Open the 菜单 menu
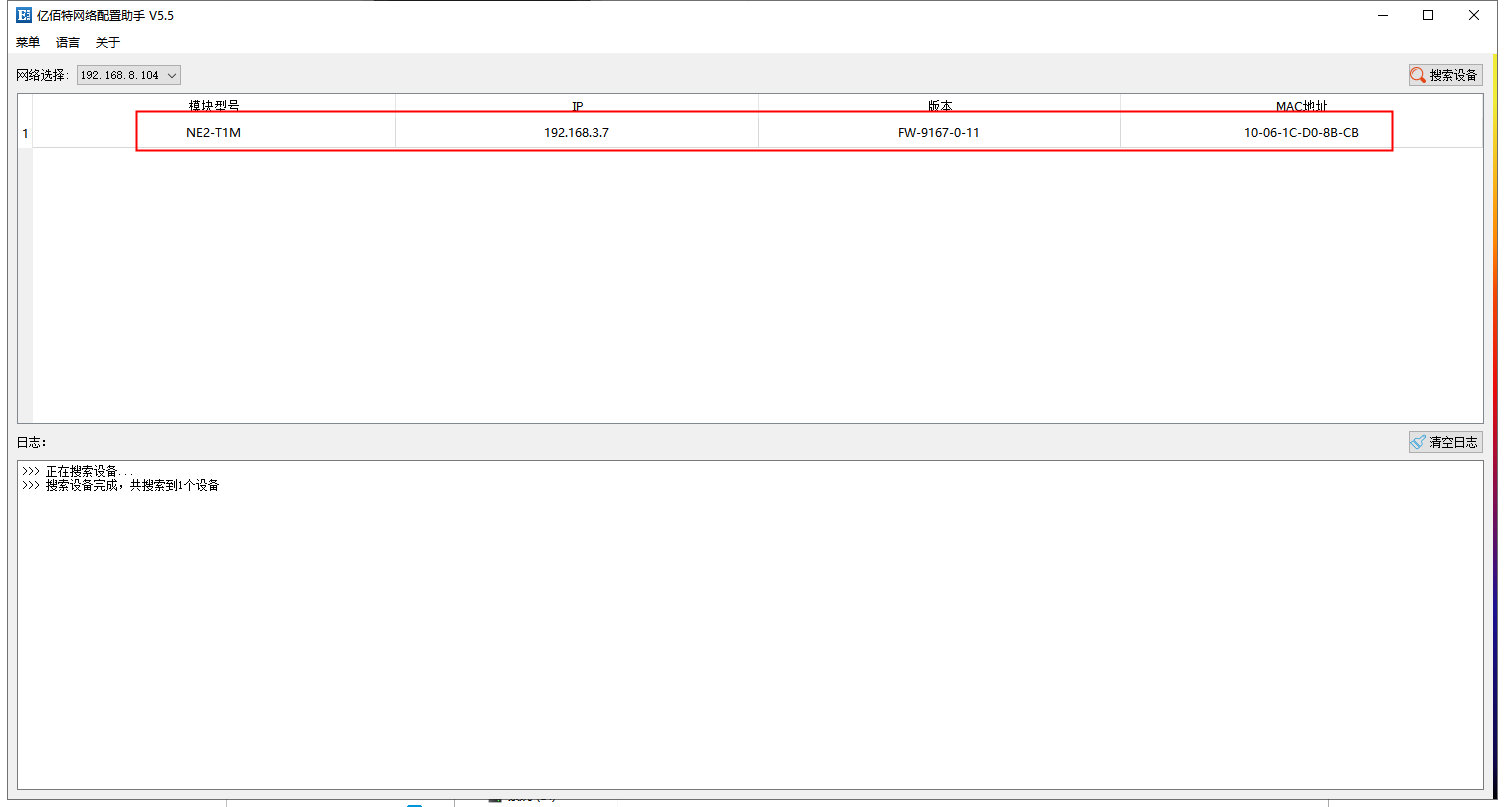Viewport: 1505px width, 807px height. 28,42
